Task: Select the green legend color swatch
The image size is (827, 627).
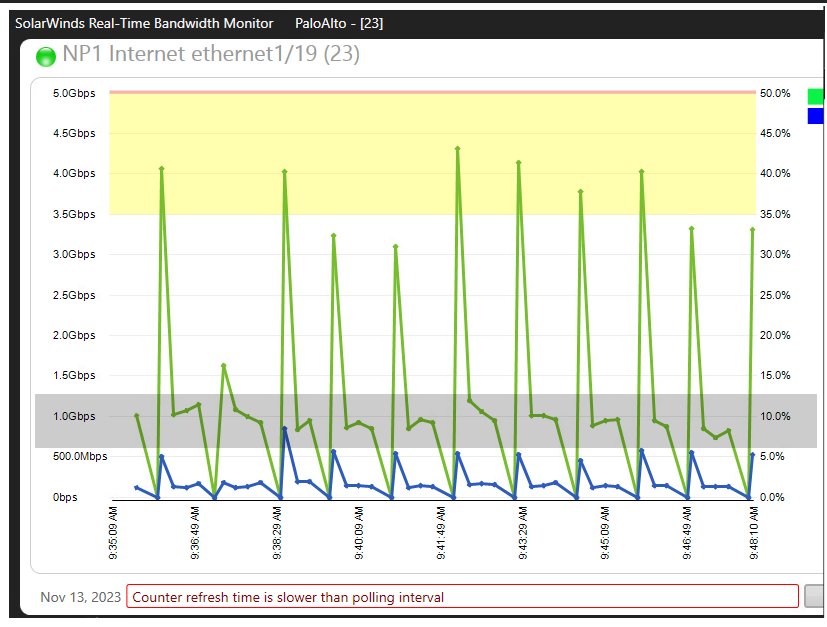Action: (815, 97)
